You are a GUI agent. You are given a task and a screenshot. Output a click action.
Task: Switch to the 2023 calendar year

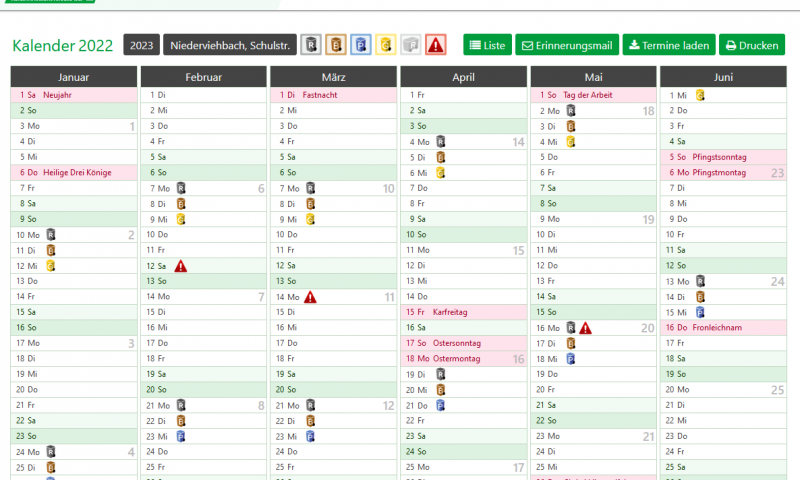click(x=141, y=45)
